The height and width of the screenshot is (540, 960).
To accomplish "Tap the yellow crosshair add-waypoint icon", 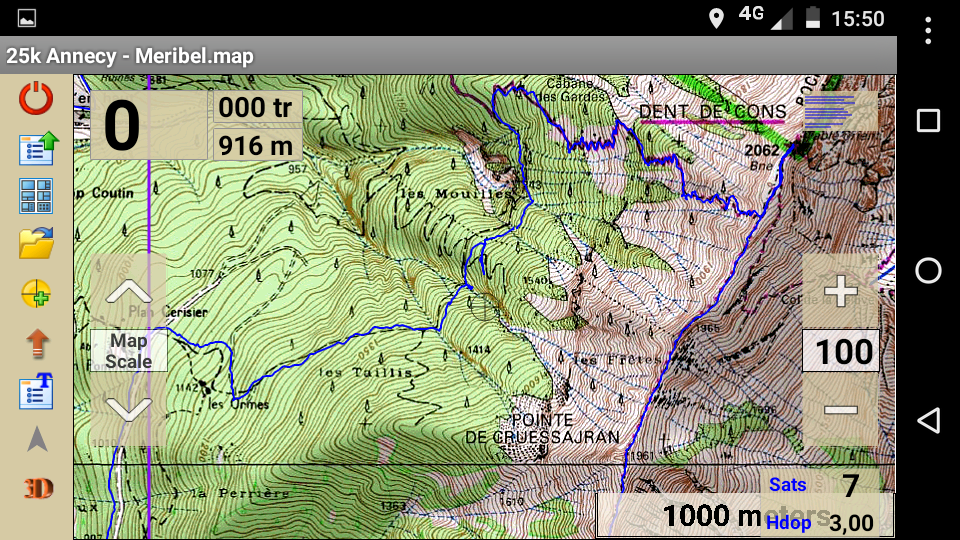I will pyautogui.click(x=36, y=294).
